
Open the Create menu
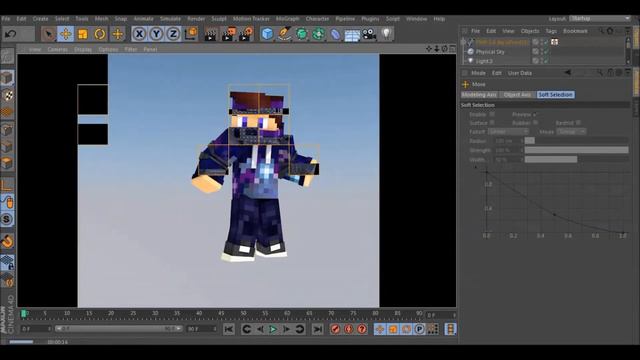tap(40, 19)
